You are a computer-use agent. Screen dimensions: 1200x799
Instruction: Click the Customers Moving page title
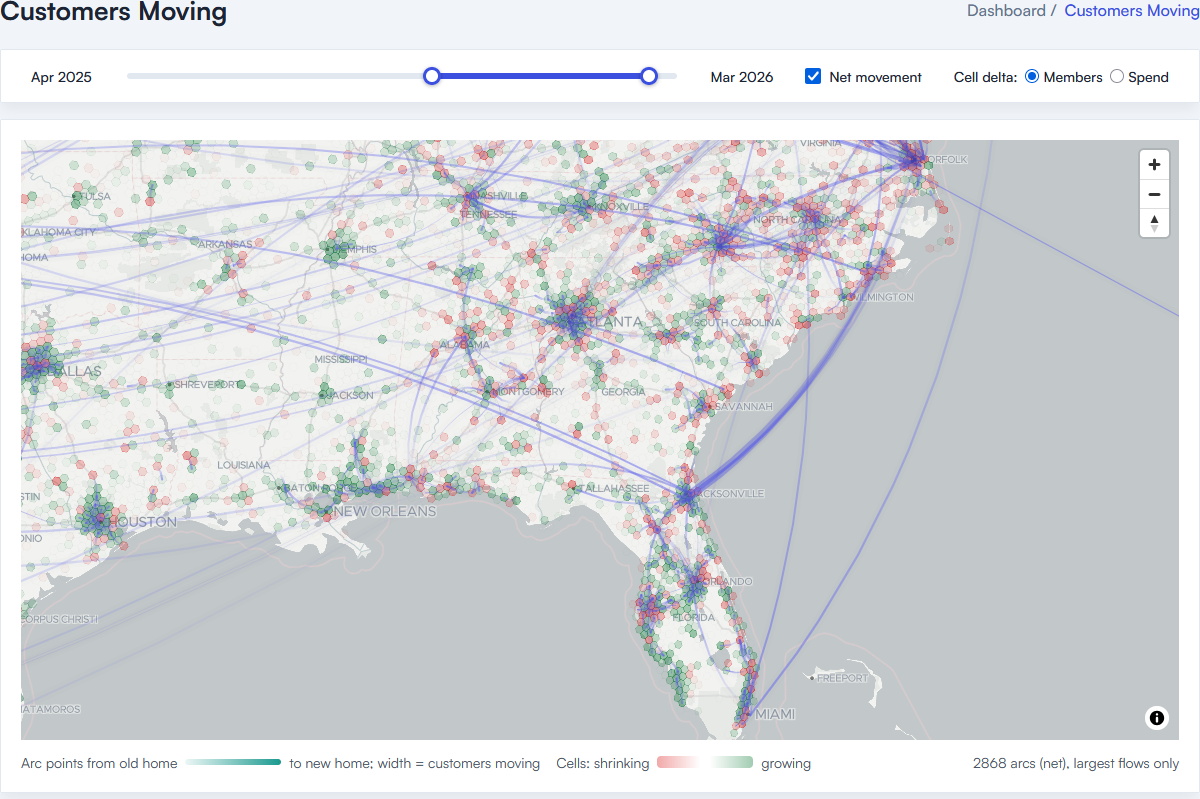point(113,12)
